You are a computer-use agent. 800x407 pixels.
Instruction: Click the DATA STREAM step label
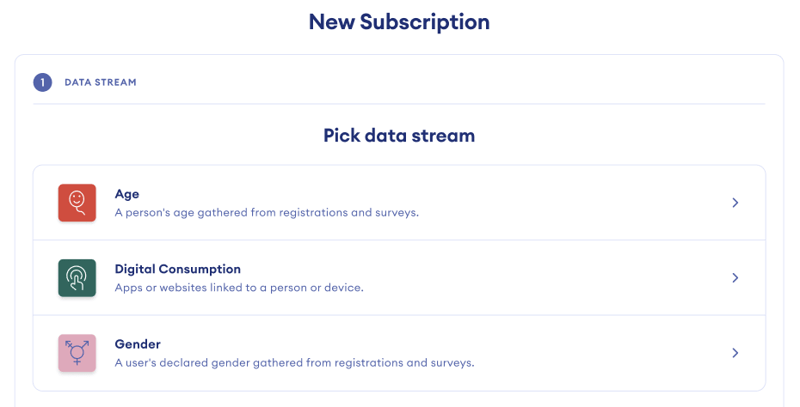tap(101, 82)
